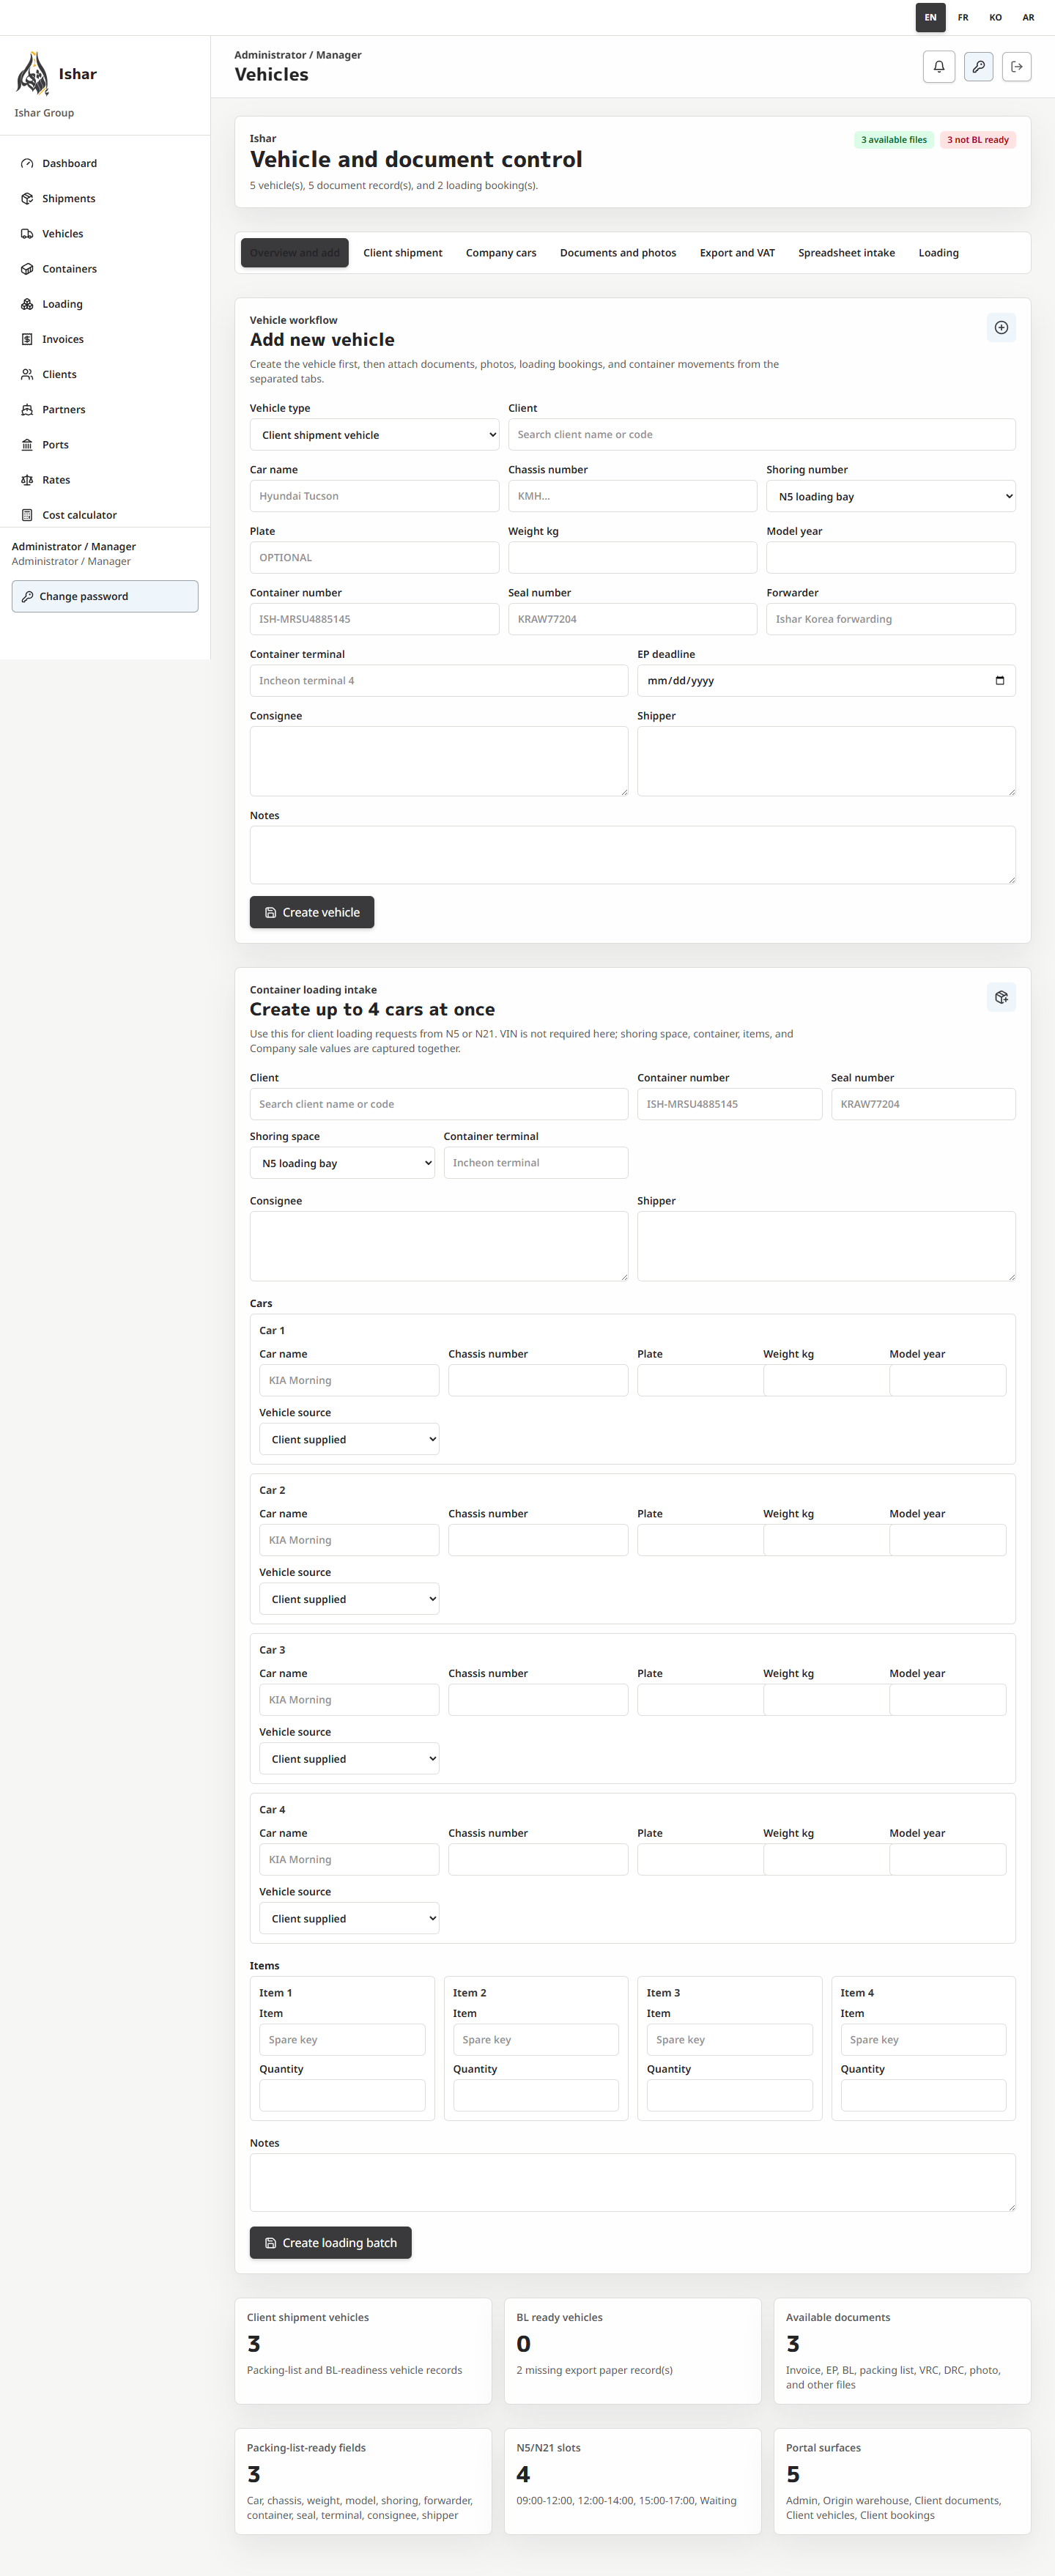The image size is (1055, 2576).
Task: Switch to Export and VAT tab
Action: tap(737, 253)
